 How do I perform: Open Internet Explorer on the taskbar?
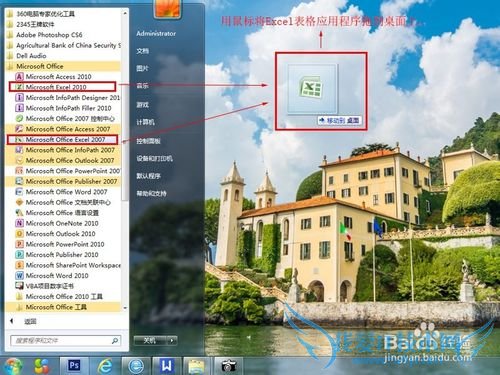pyautogui.click(x=105, y=366)
